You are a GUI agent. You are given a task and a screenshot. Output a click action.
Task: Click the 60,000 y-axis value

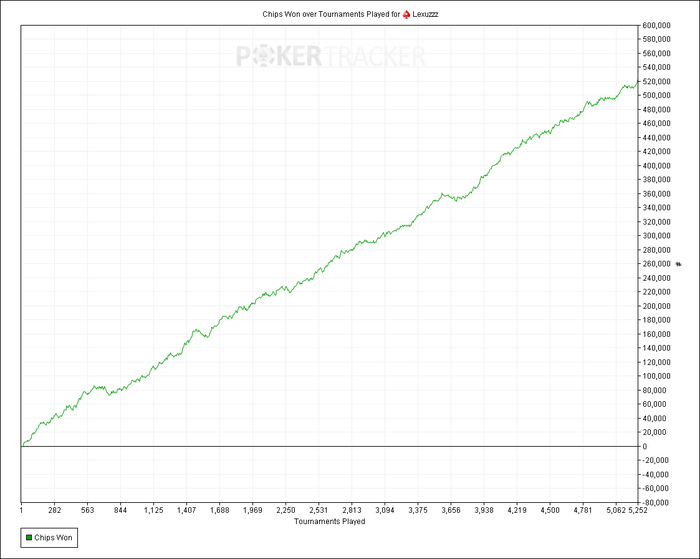(x=654, y=404)
